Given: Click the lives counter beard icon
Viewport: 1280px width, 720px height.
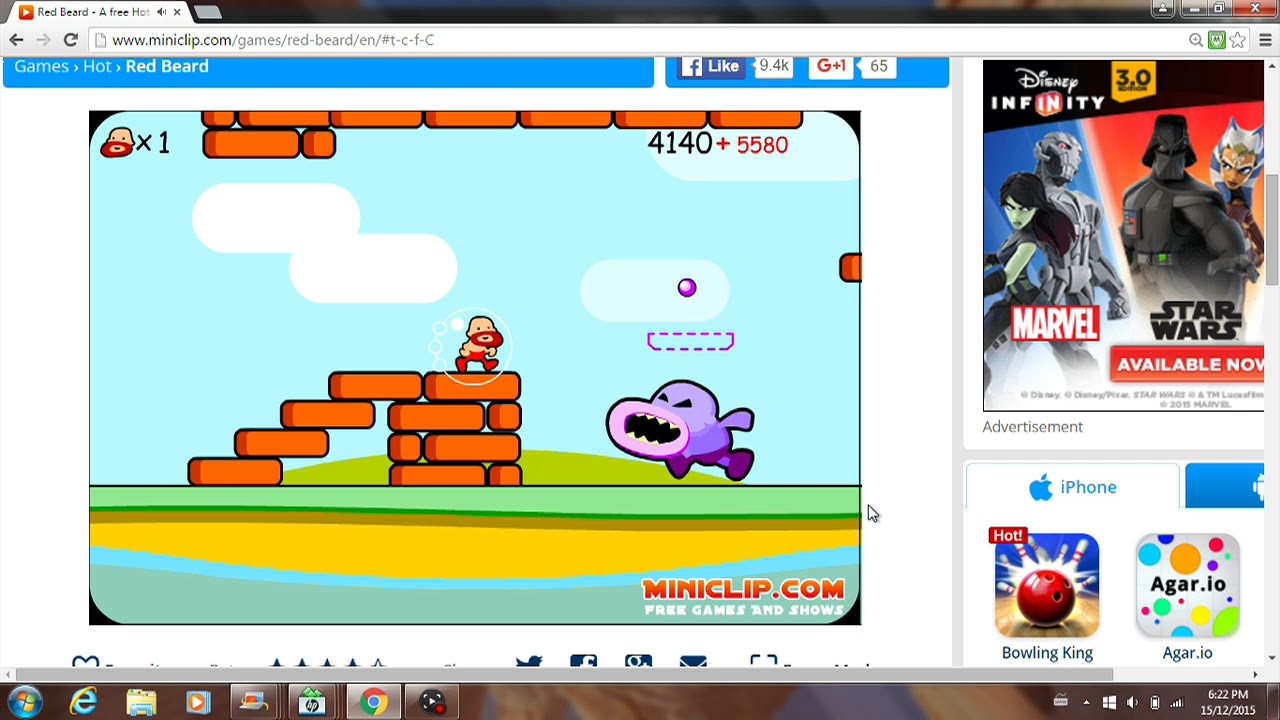Looking at the screenshot, I should (117, 142).
